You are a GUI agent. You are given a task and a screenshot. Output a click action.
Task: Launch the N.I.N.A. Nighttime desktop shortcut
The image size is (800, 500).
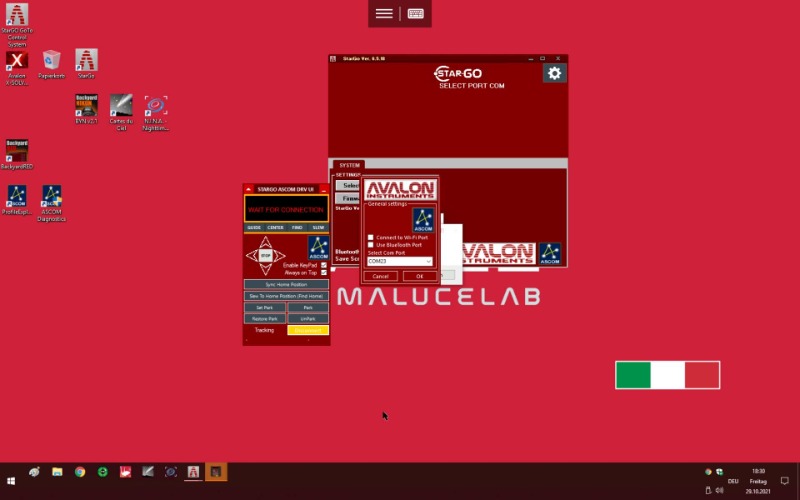156,113
